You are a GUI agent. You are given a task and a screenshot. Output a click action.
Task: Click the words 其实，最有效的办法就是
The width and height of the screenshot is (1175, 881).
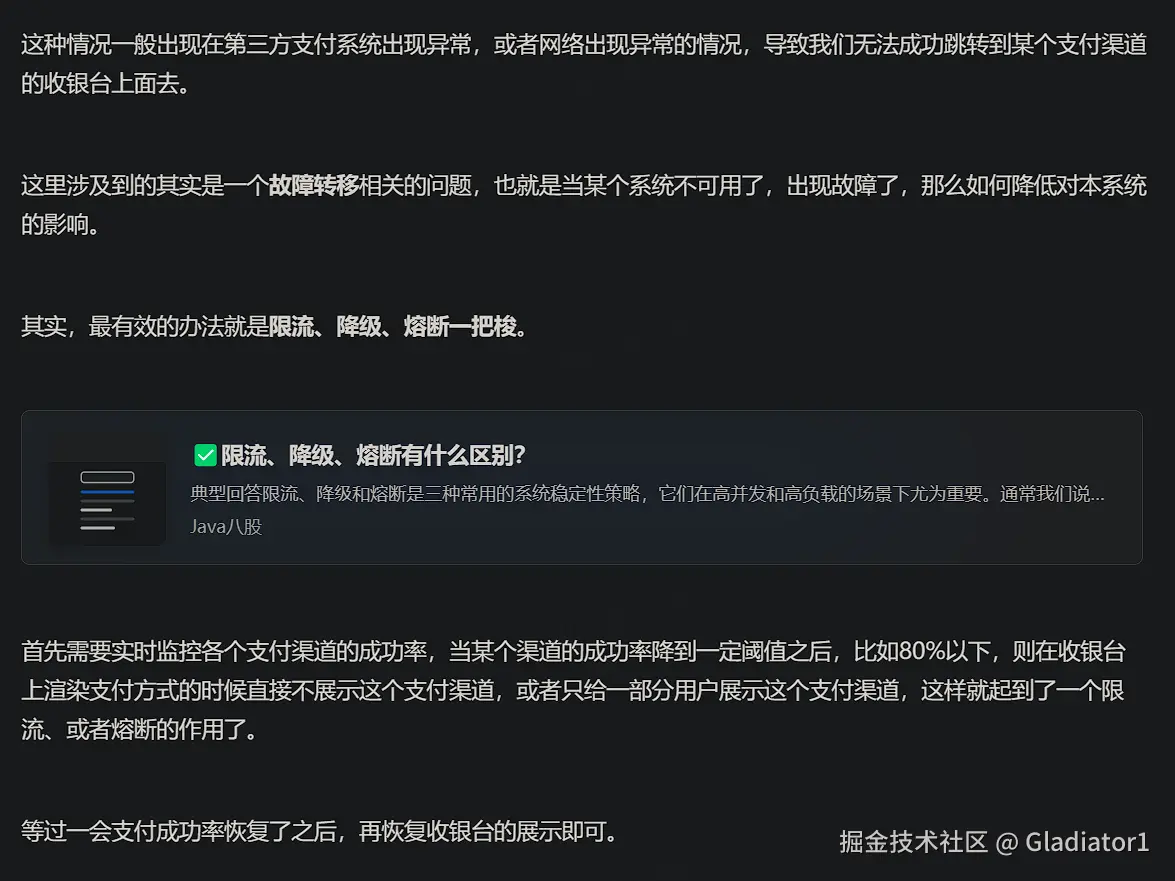(x=144, y=327)
